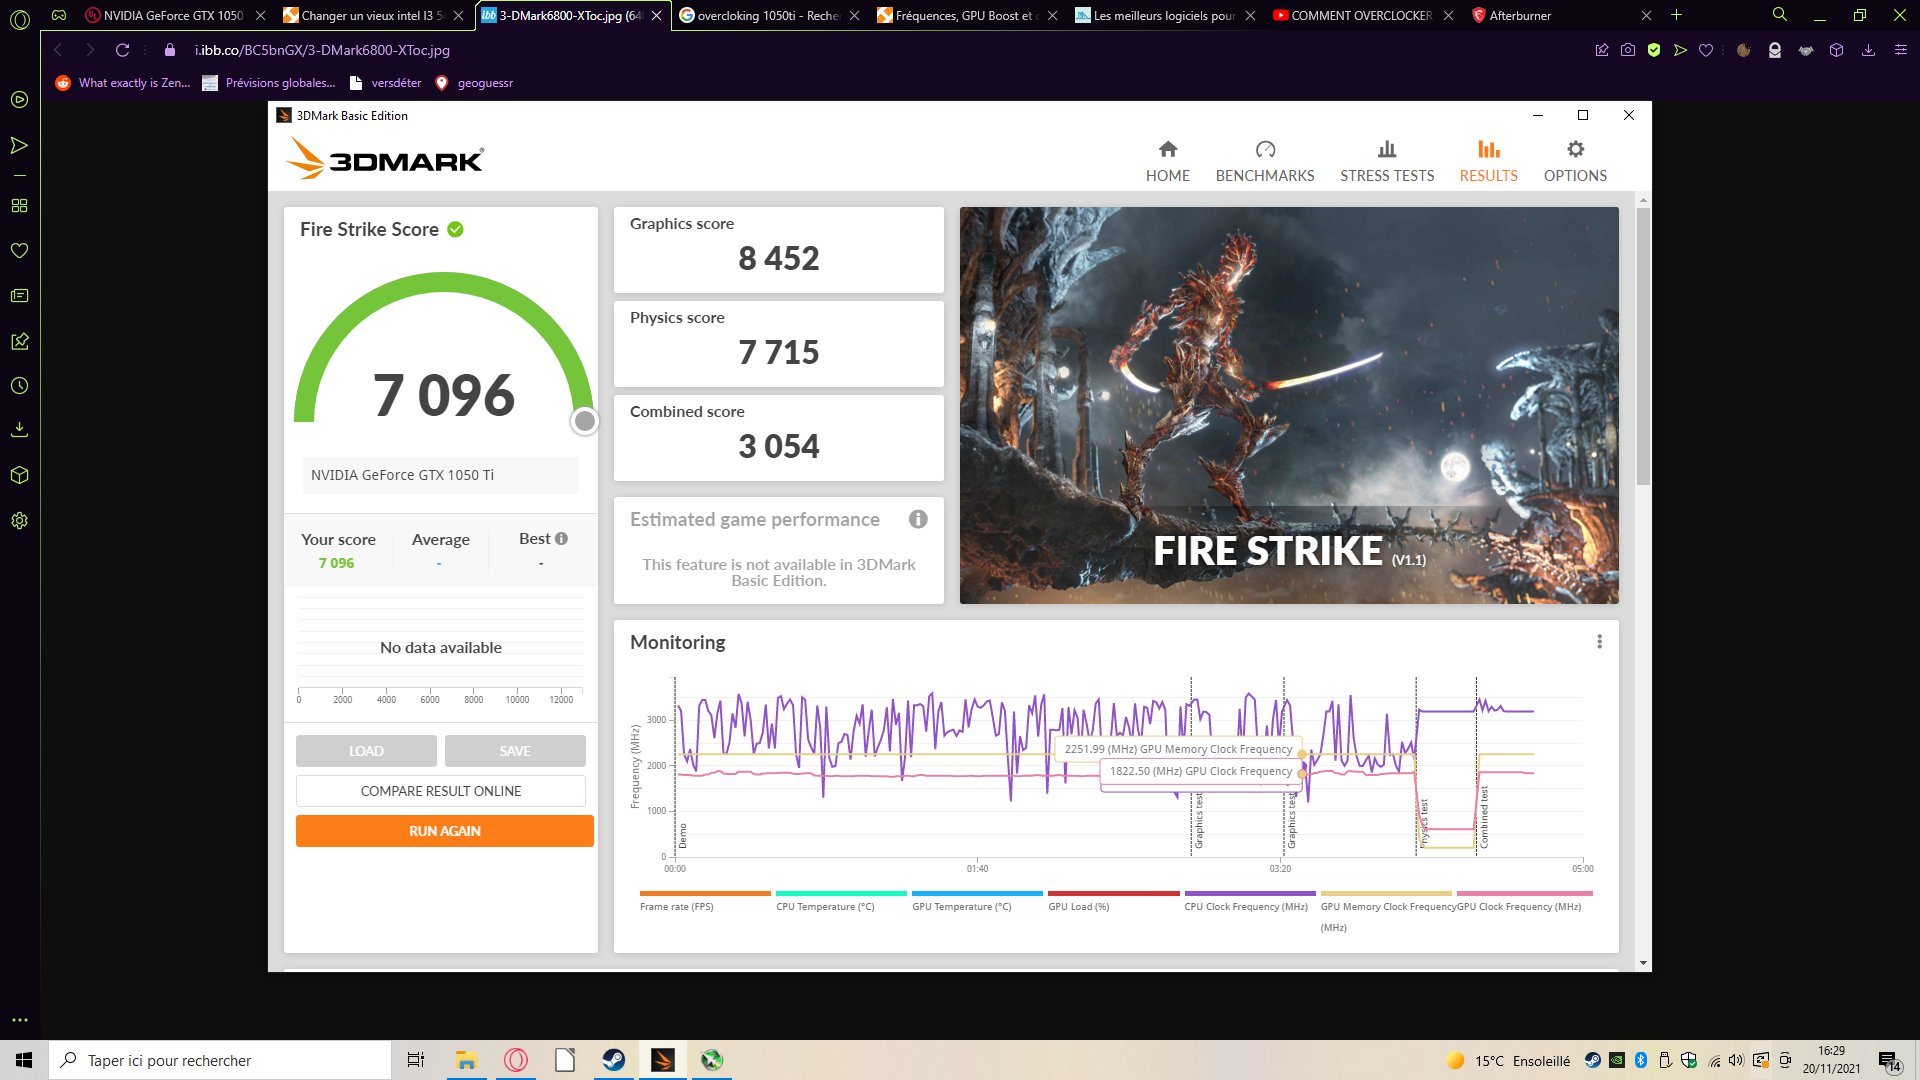Open new browser tab with plus
The width and height of the screenshot is (1920, 1080).
click(x=1677, y=15)
